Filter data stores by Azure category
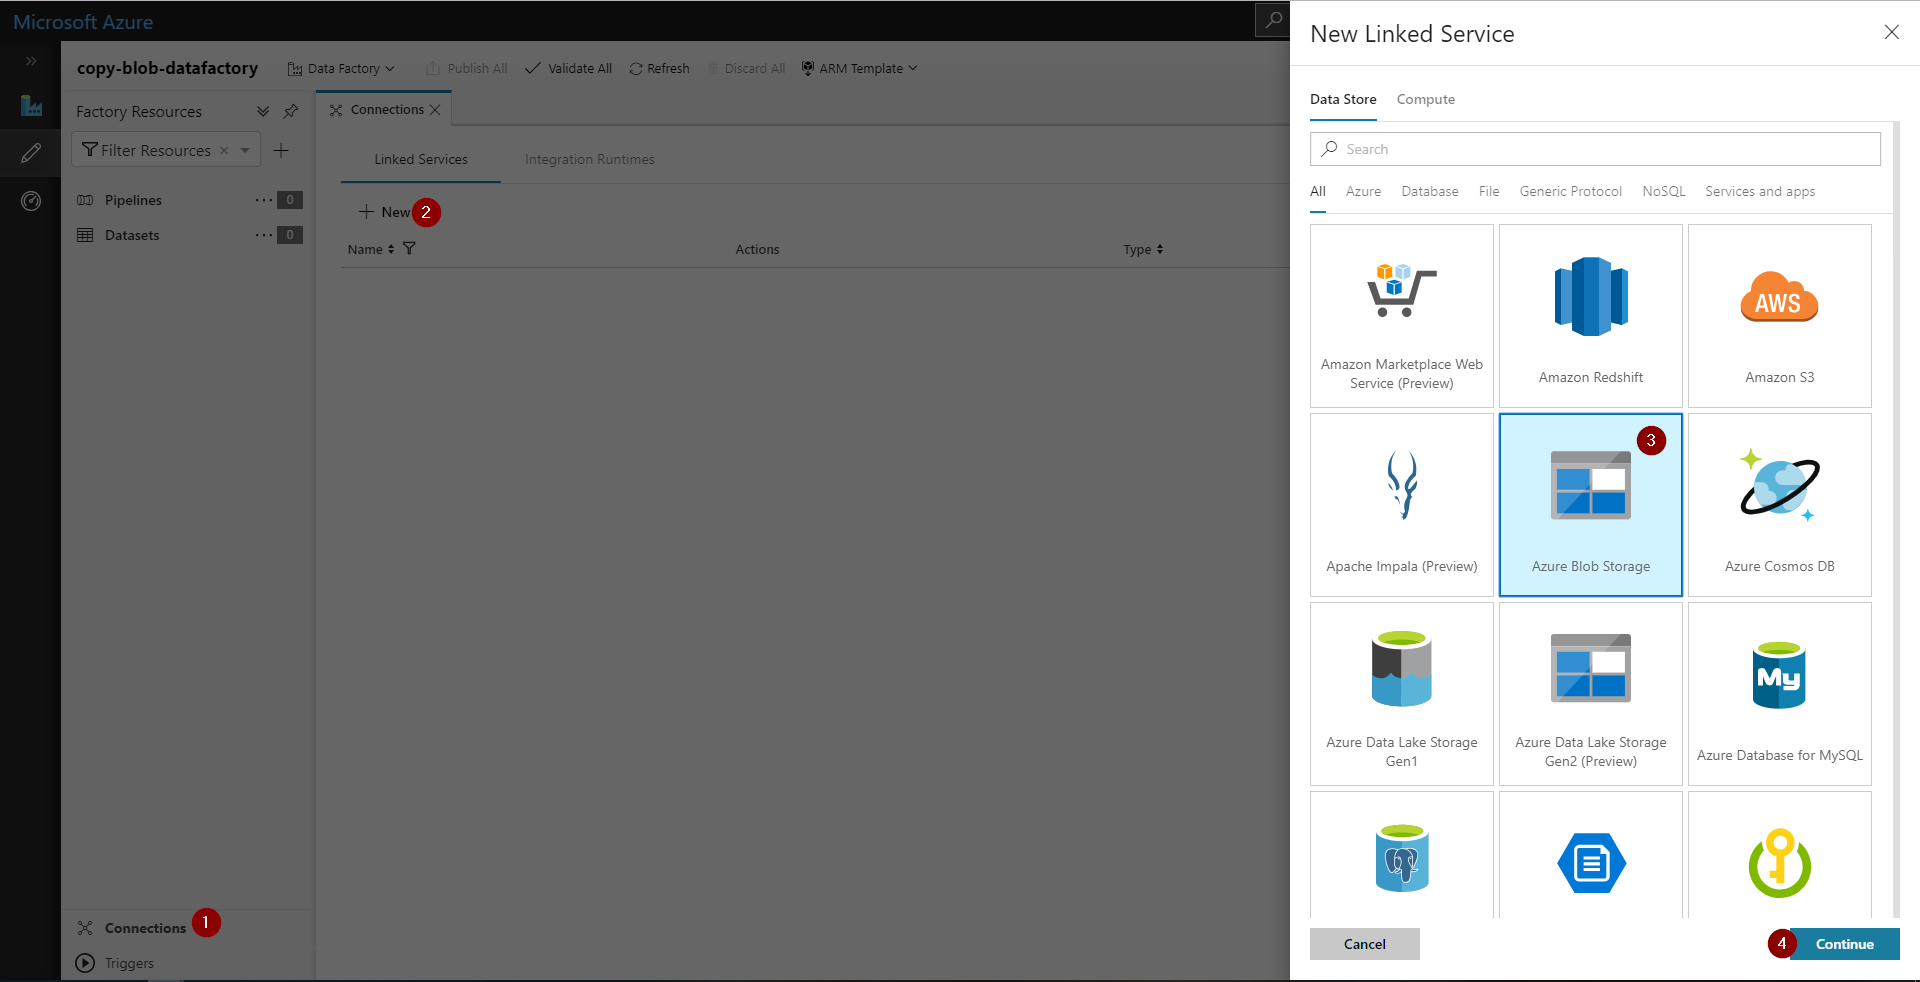 pyautogui.click(x=1363, y=191)
